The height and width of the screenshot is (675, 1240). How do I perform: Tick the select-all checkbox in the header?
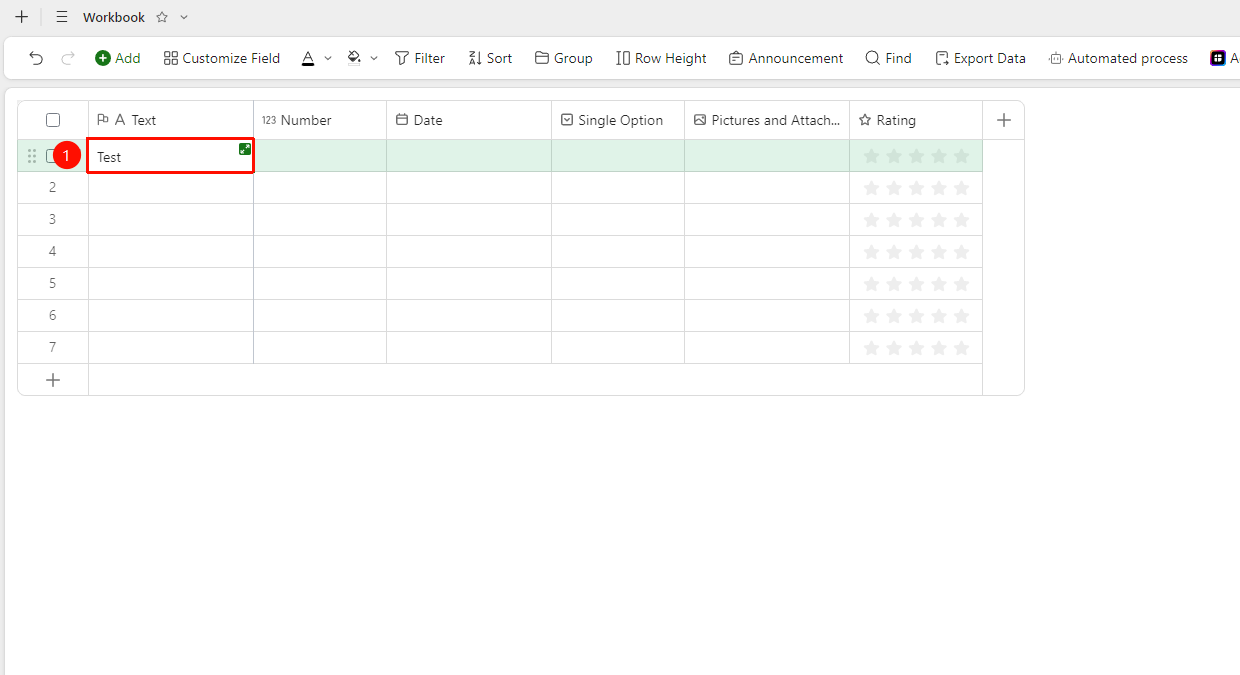pyautogui.click(x=53, y=120)
